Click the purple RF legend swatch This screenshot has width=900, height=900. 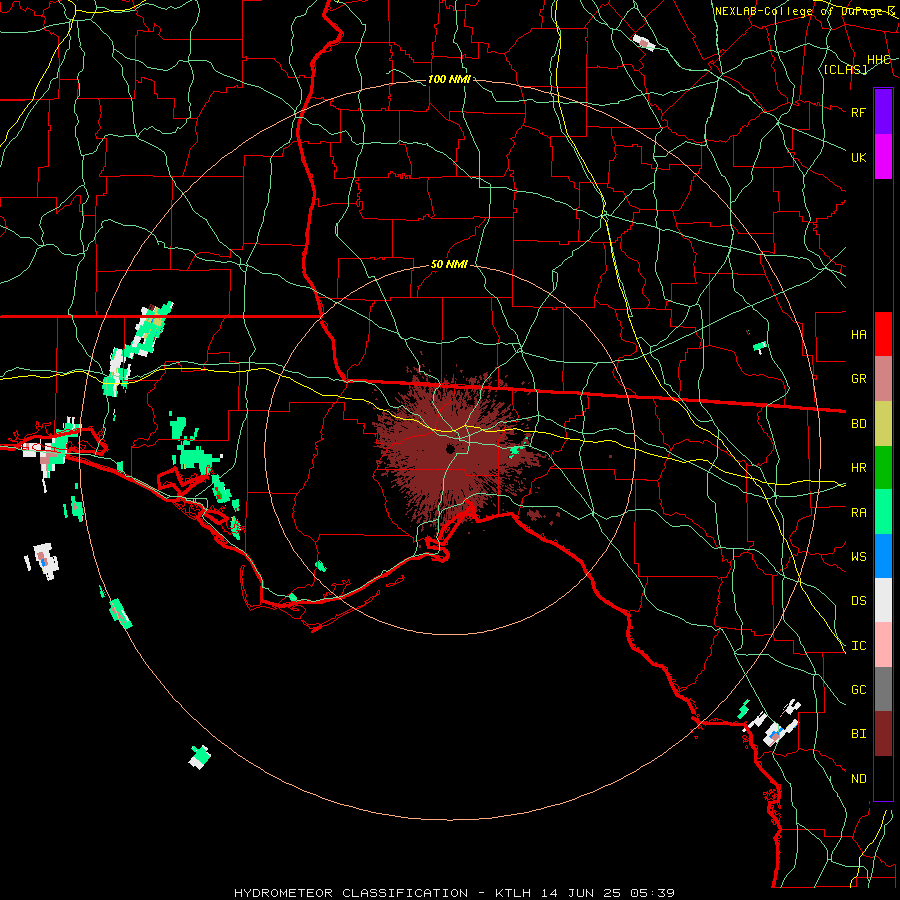883,112
